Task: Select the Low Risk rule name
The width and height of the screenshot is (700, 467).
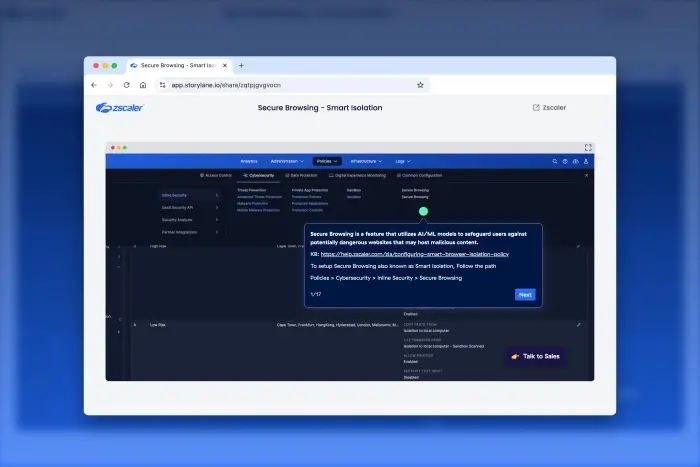Action: [x=158, y=325]
